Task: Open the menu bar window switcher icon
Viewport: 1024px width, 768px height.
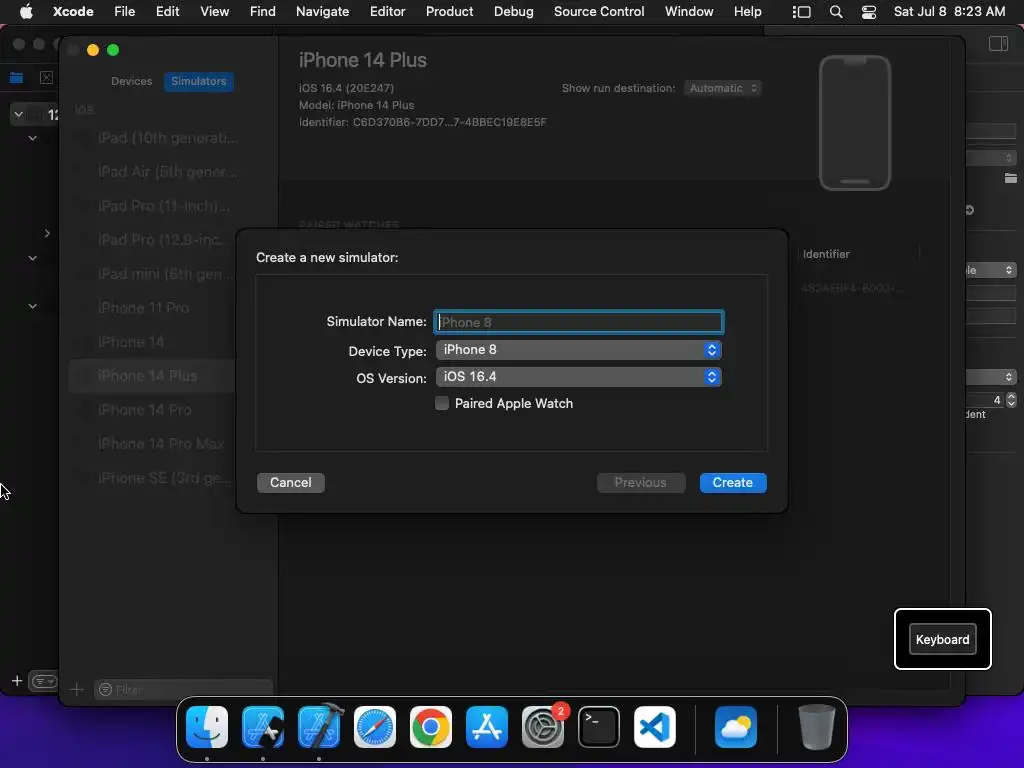Action: pos(801,12)
